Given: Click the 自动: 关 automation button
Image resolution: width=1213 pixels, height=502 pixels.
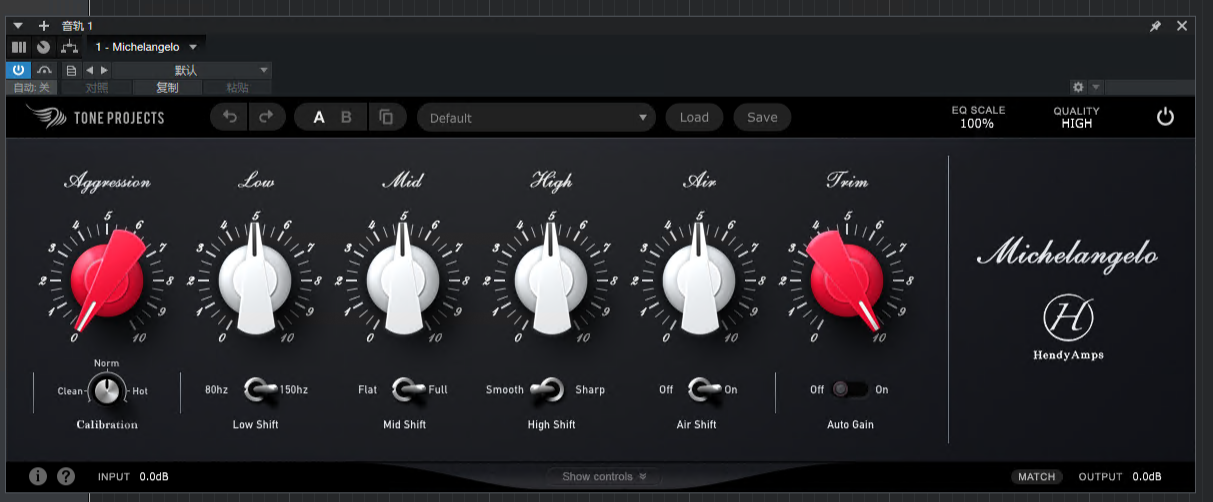Looking at the screenshot, I should click(31, 88).
